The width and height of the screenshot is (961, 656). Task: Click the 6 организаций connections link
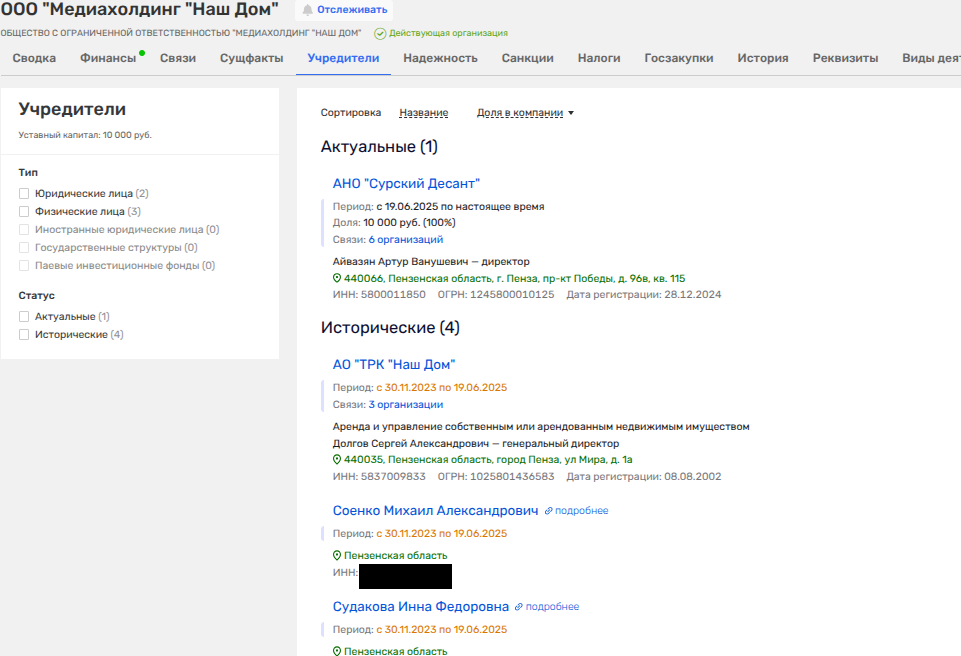(405, 239)
